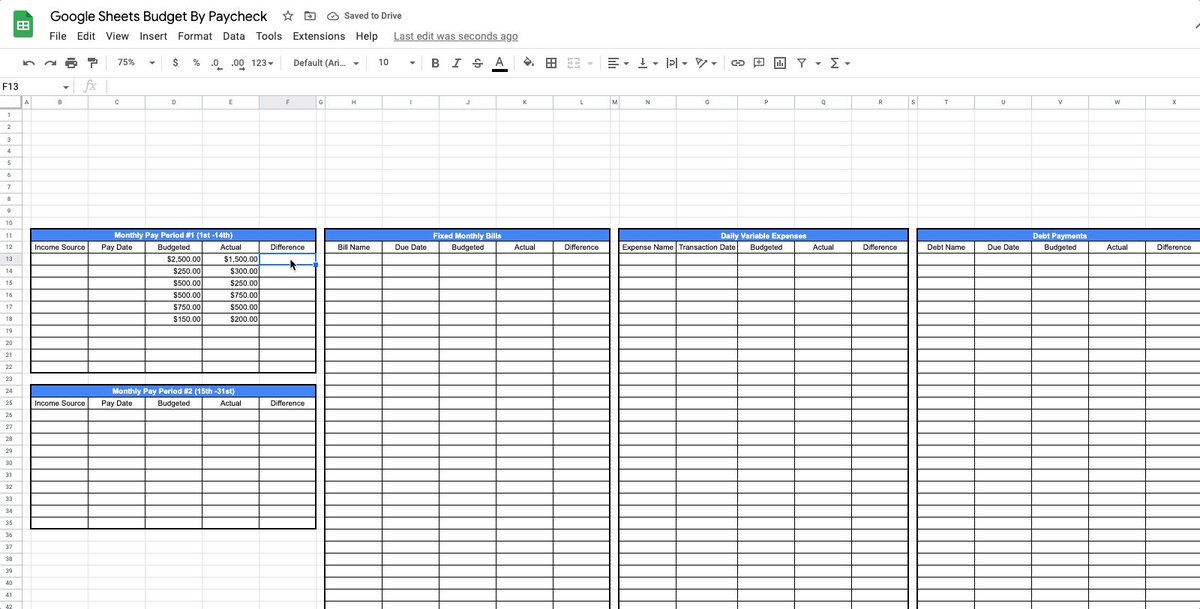Open the text rotation dropdown

click(x=706, y=63)
